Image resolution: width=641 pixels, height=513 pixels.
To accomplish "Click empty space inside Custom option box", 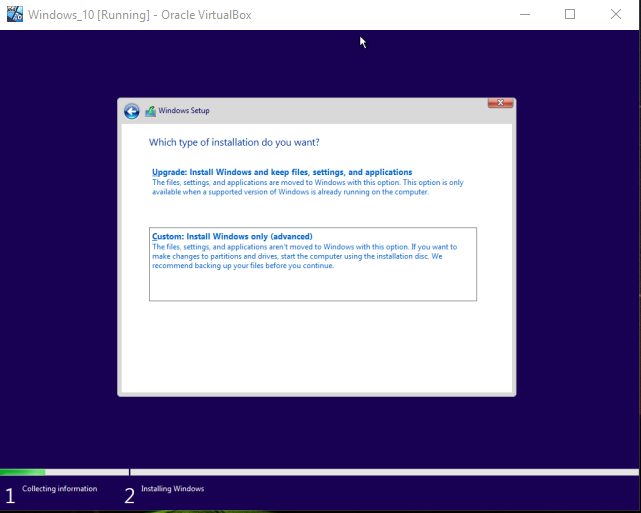I will [x=312, y=286].
